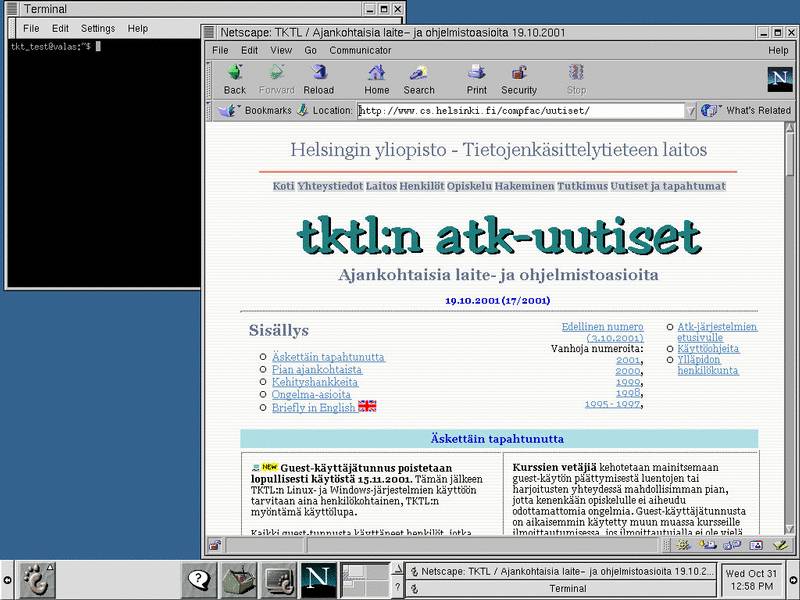Open the Bookmarks quickfile menu
800x600 pixels.
254,110
